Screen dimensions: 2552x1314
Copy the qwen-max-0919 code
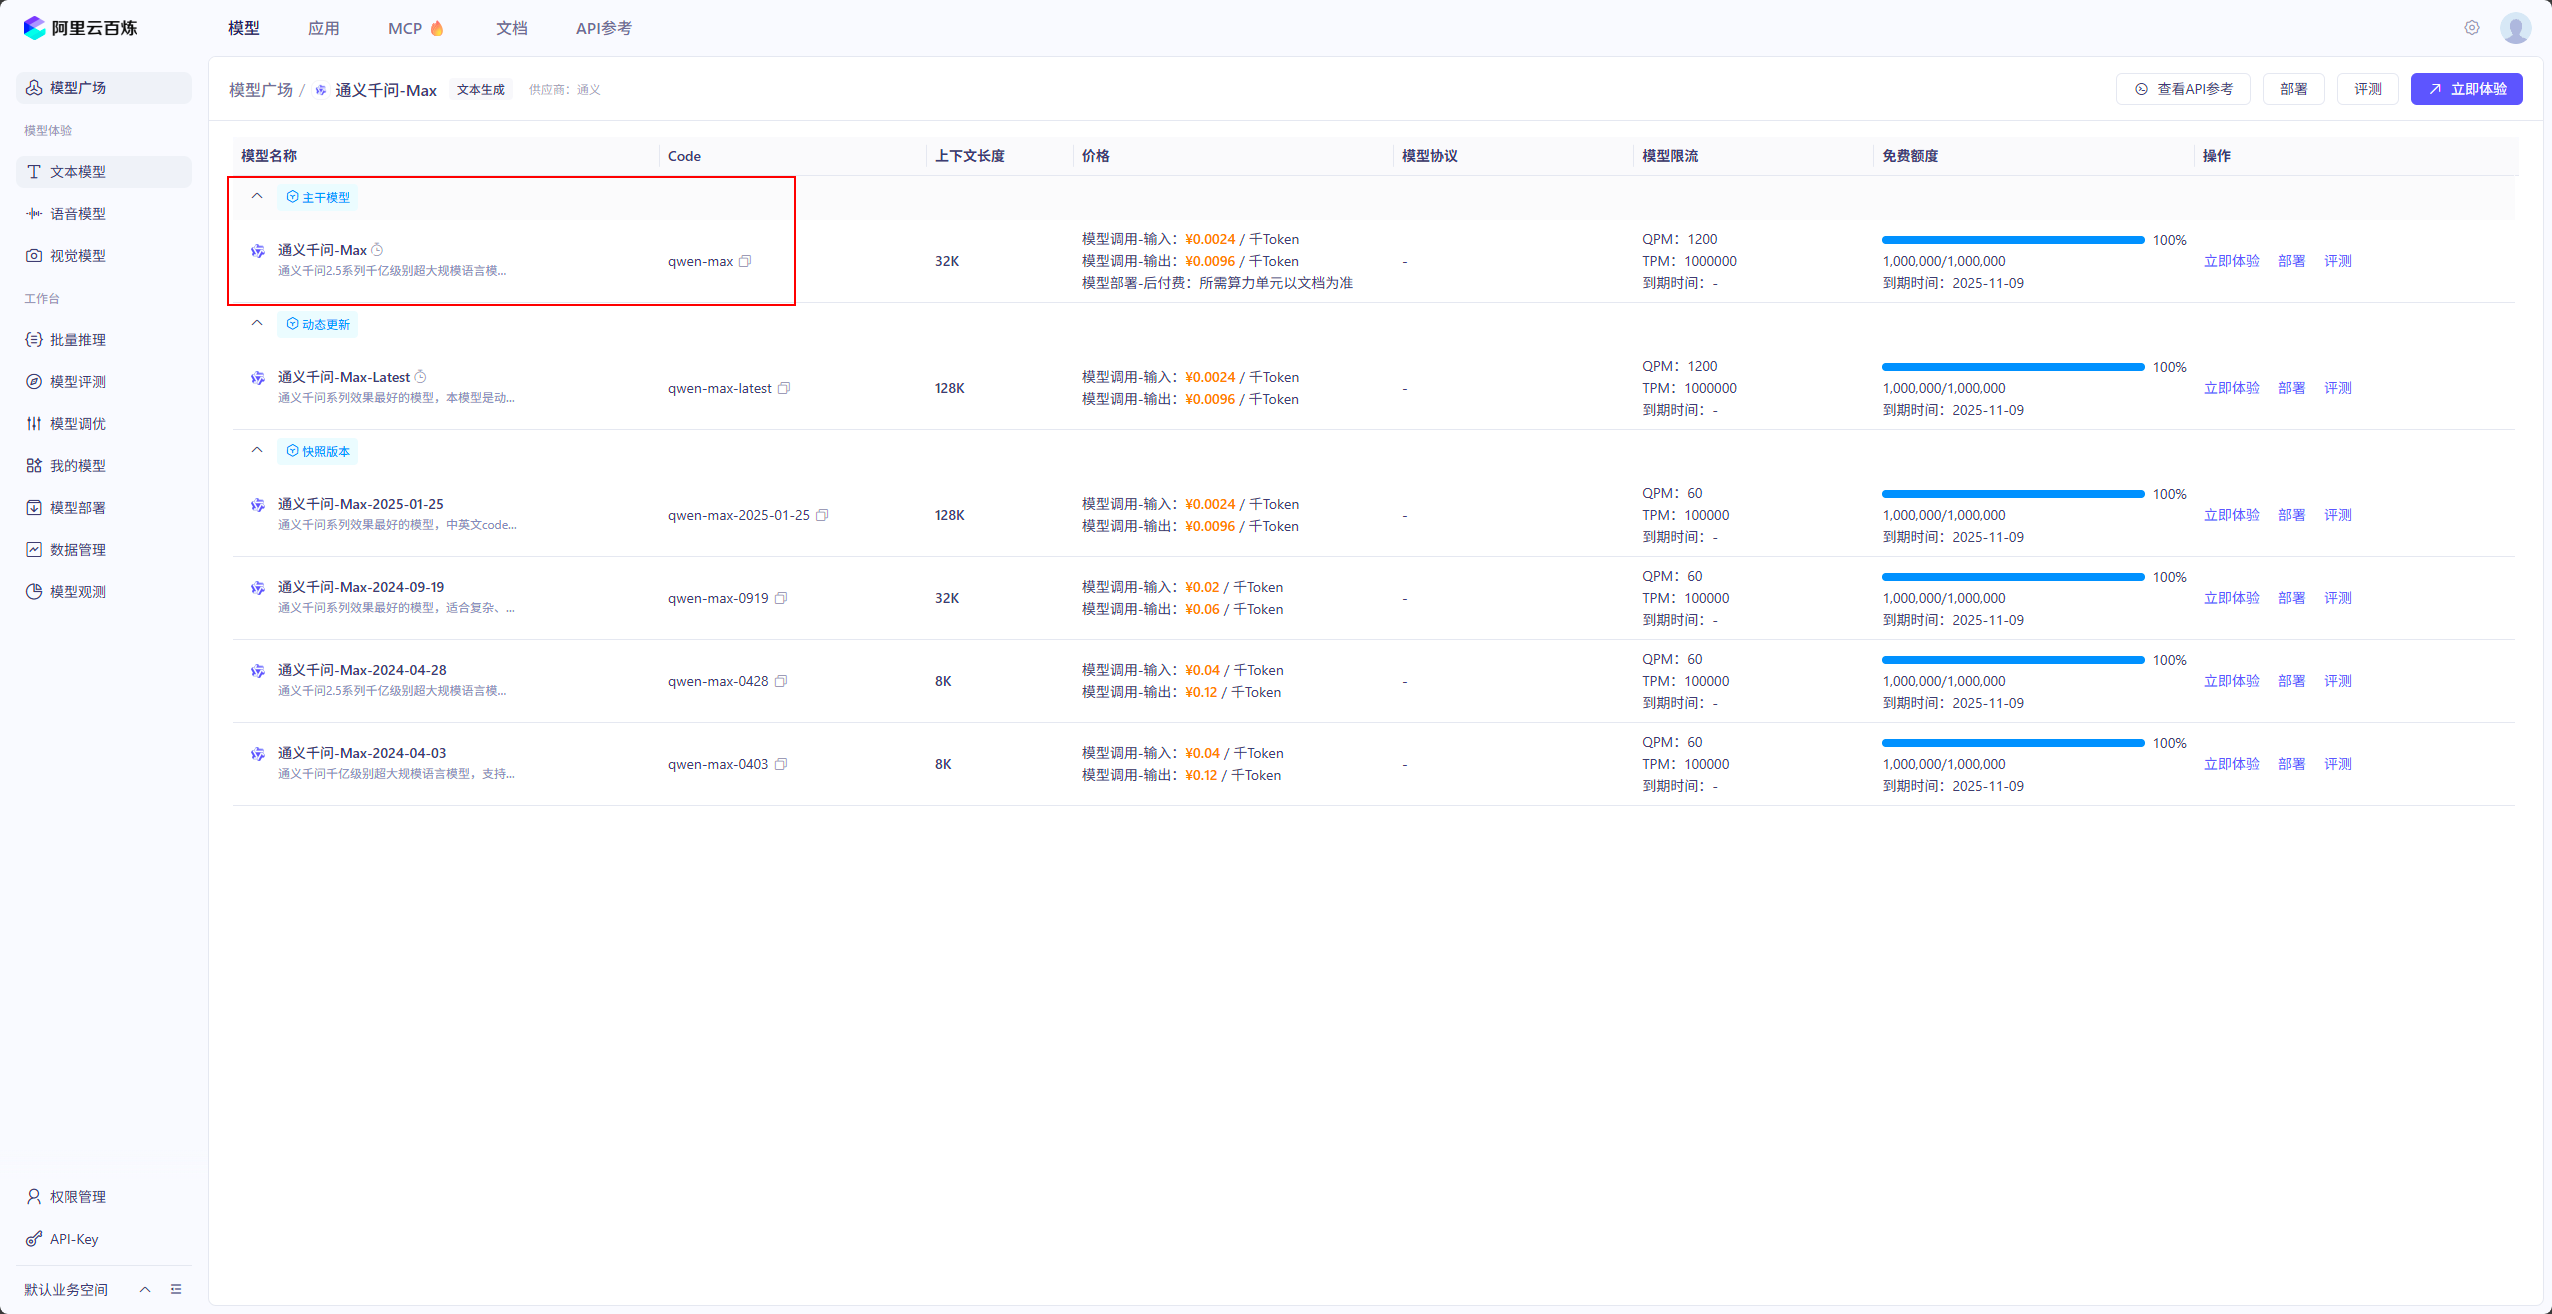781,598
